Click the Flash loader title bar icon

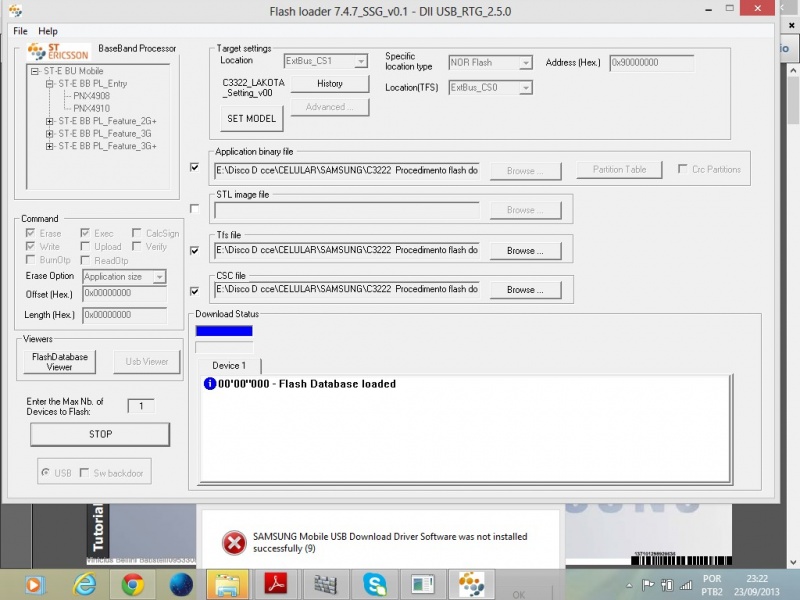[16, 11]
